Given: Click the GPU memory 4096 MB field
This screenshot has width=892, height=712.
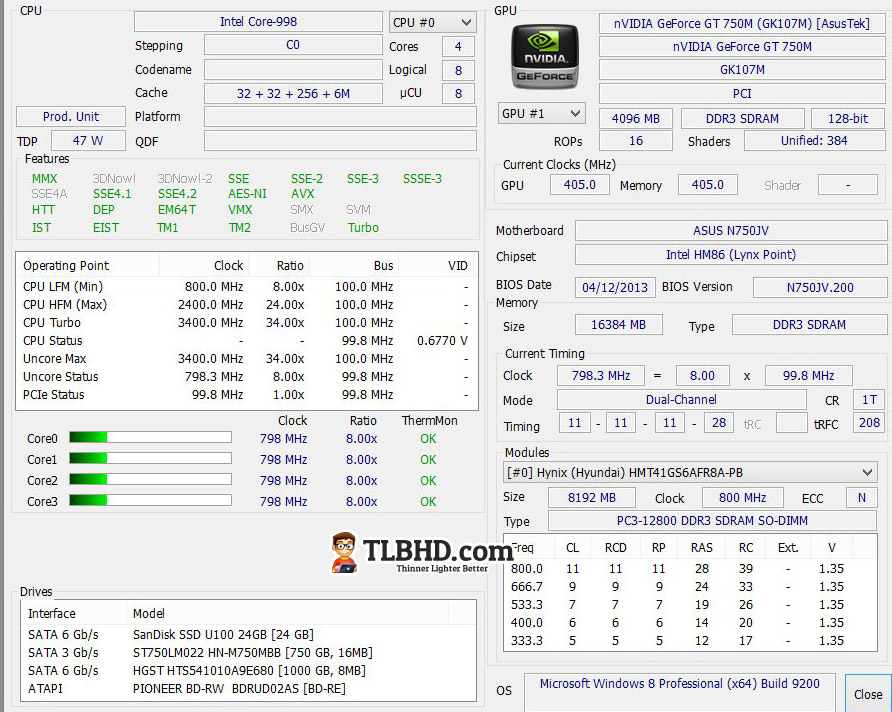Looking at the screenshot, I should 635,118.
